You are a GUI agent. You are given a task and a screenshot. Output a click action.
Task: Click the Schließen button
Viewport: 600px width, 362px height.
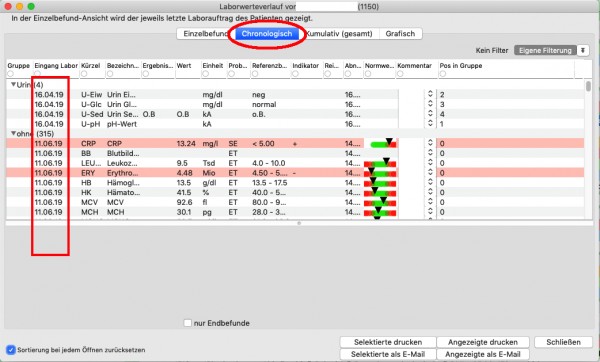[x=563, y=342]
